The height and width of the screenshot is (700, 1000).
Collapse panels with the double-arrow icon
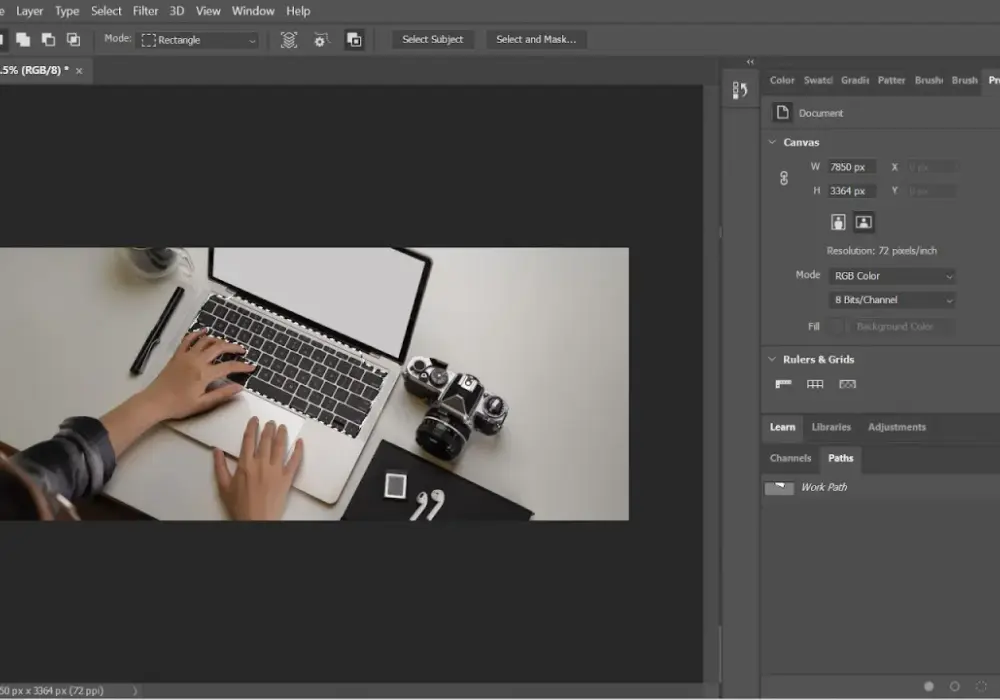(750, 62)
